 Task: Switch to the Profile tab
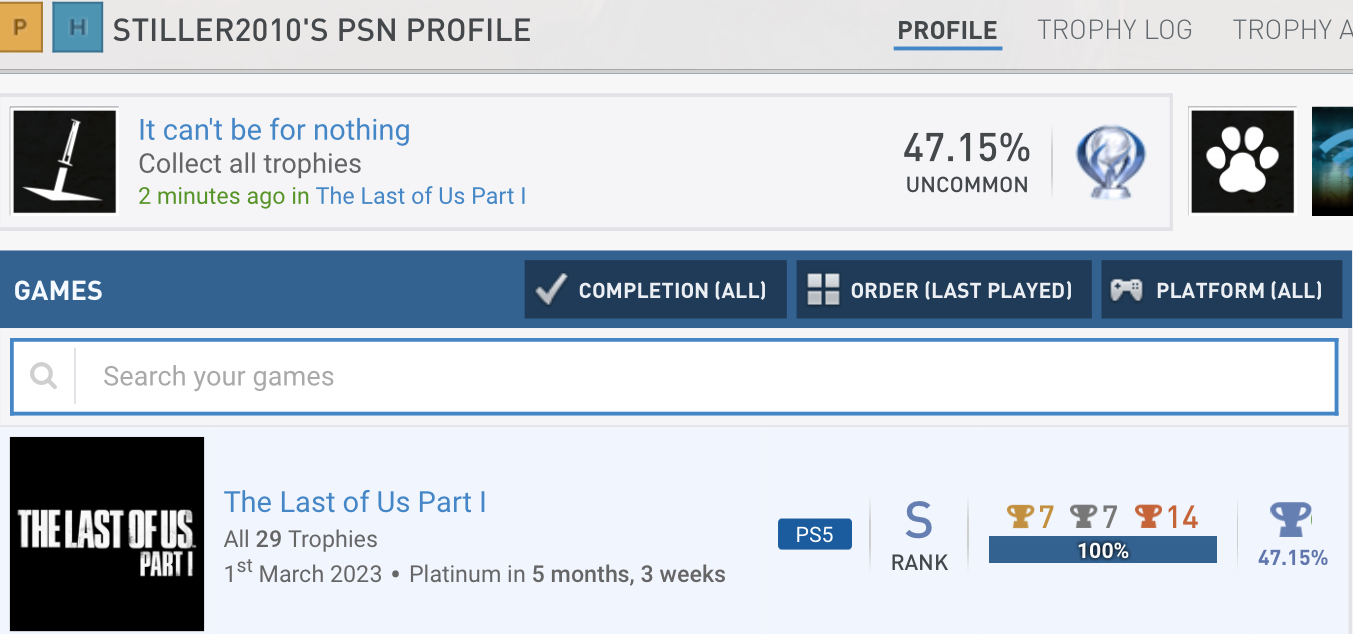[947, 30]
